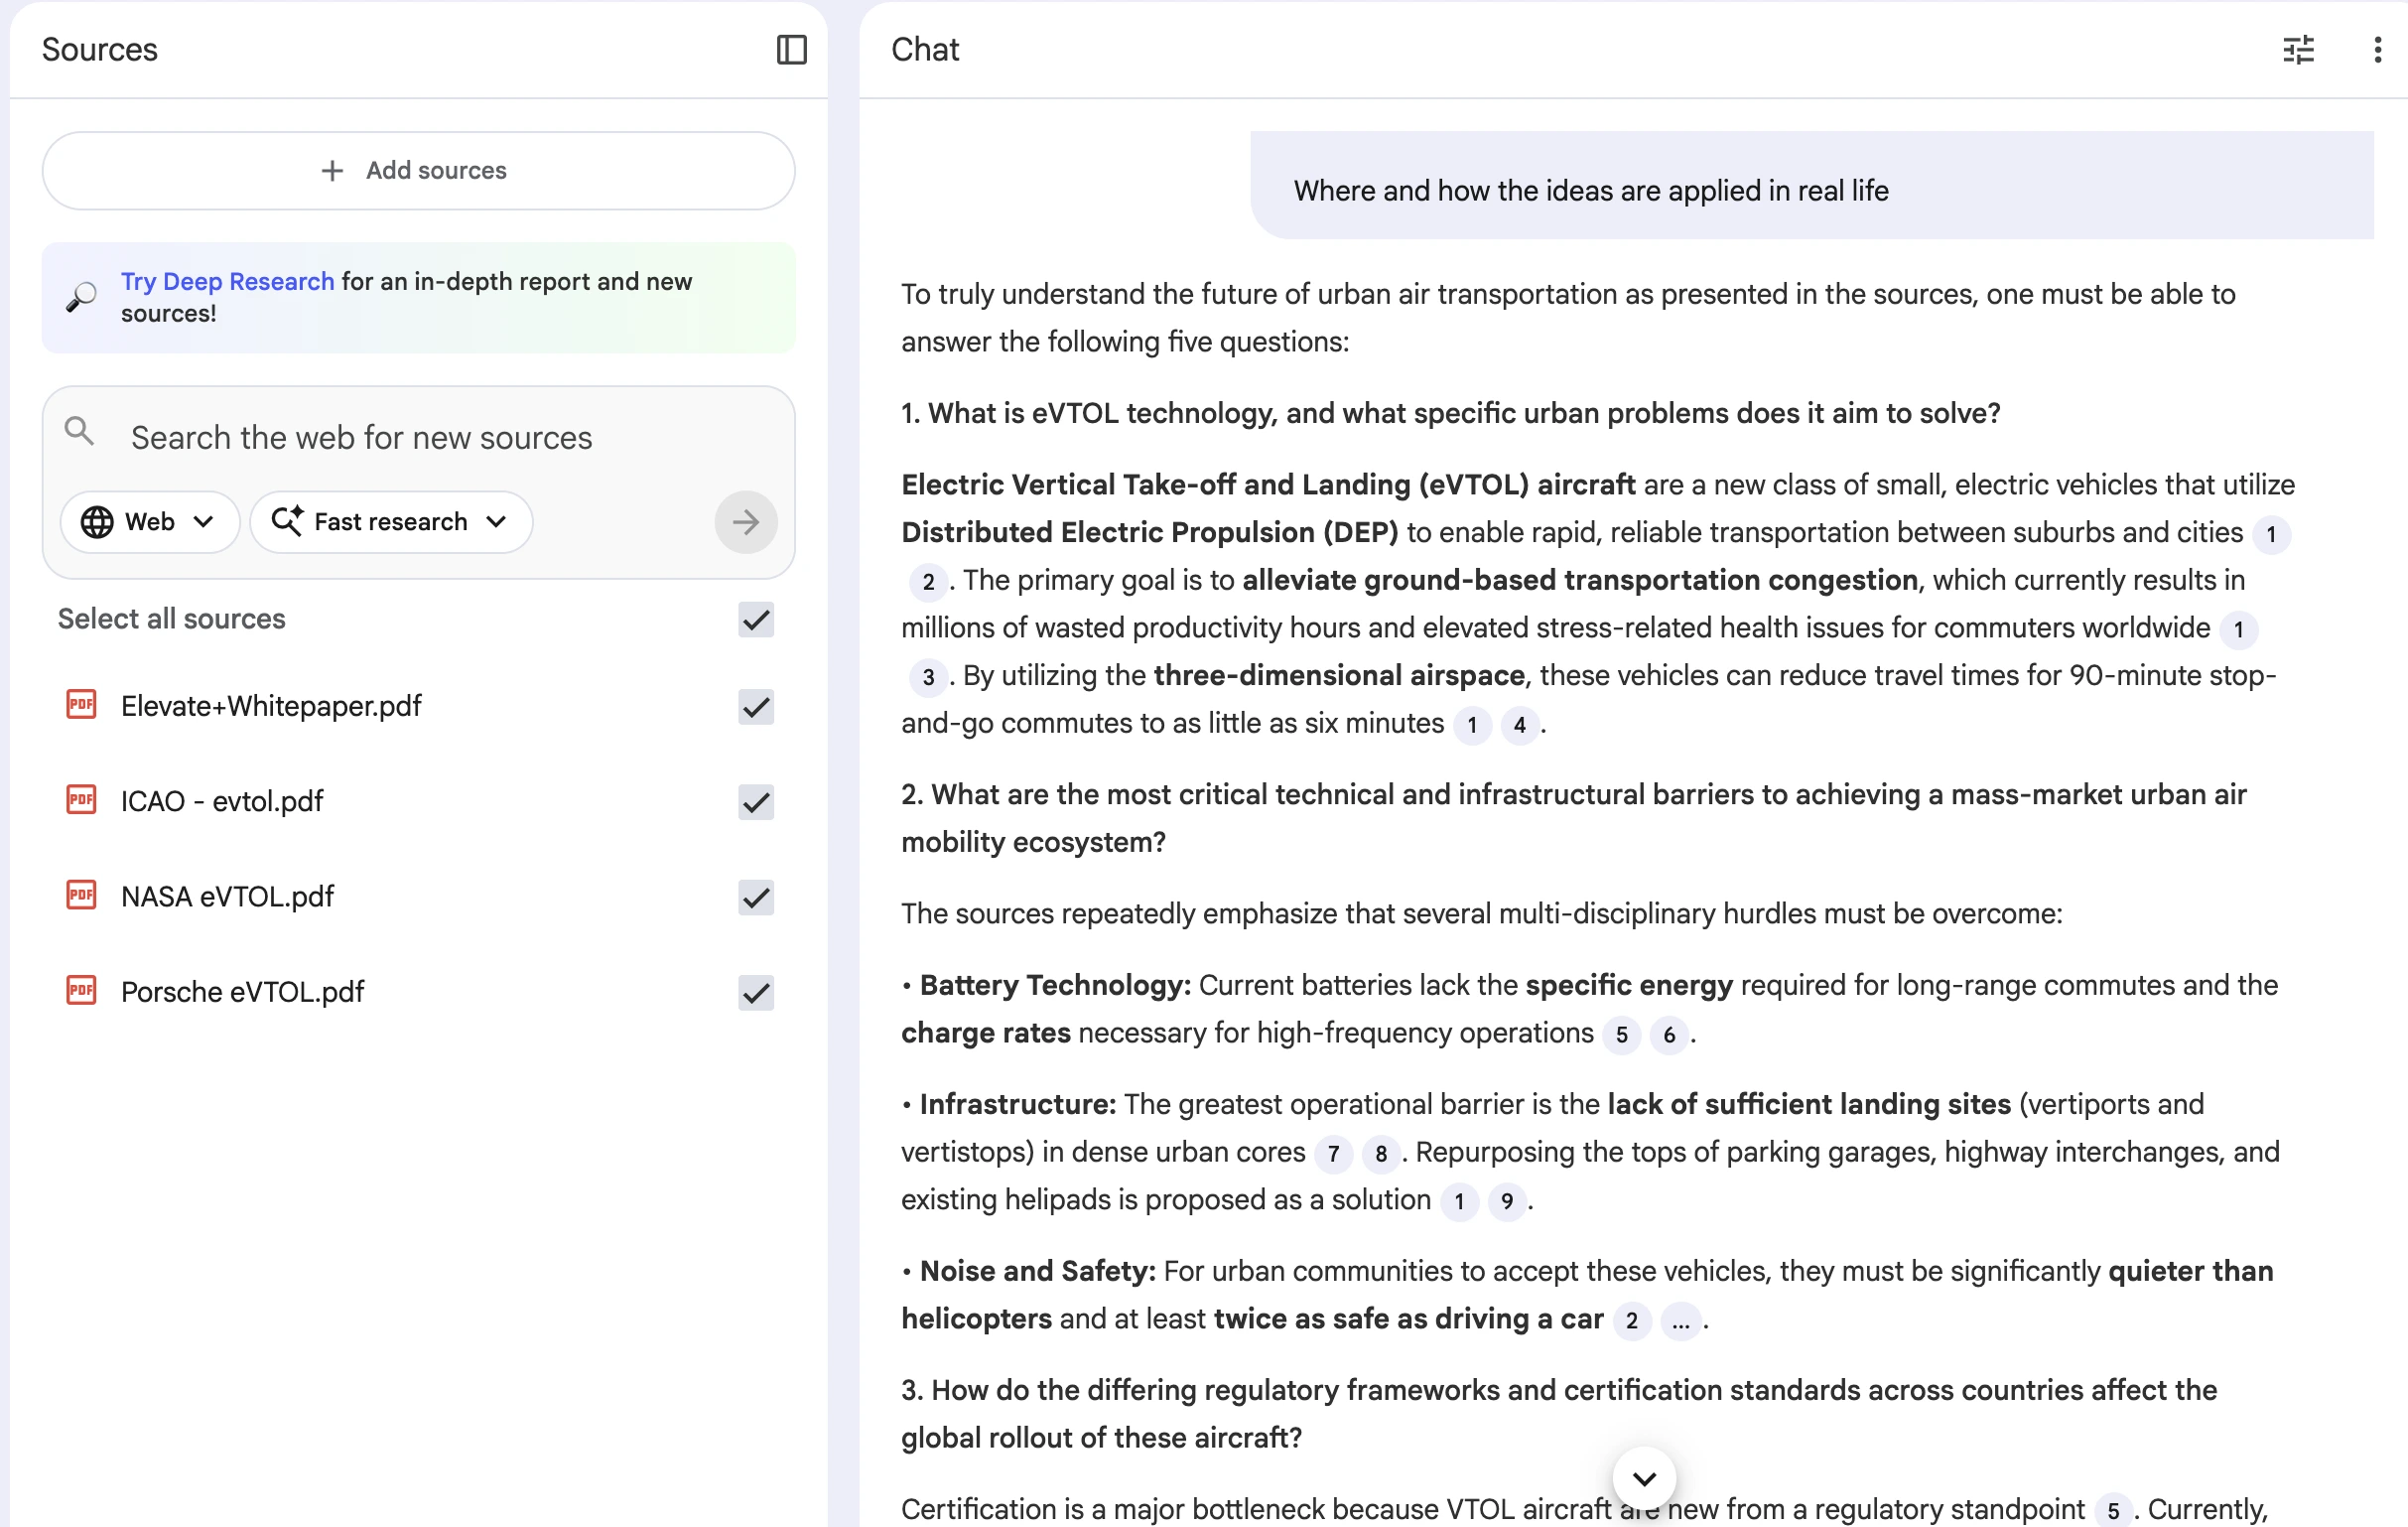This screenshot has width=2408, height=1527.
Task: Click the scroll-to-bottom chevron button
Action: (1643, 1477)
